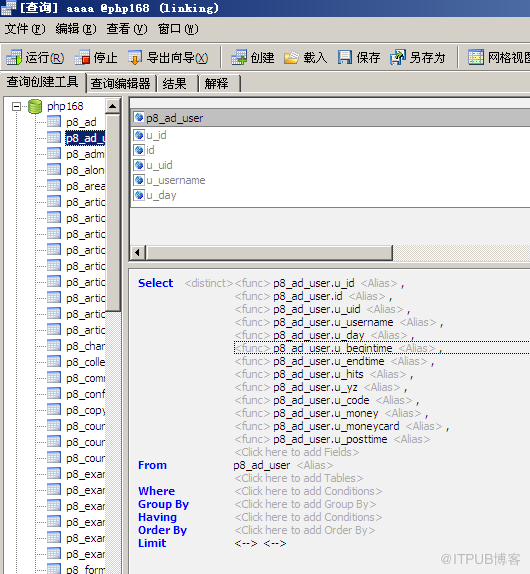Click the Run (运行) toolbar icon
The width and height of the screenshot is (530, 574).
click(14, 57)
